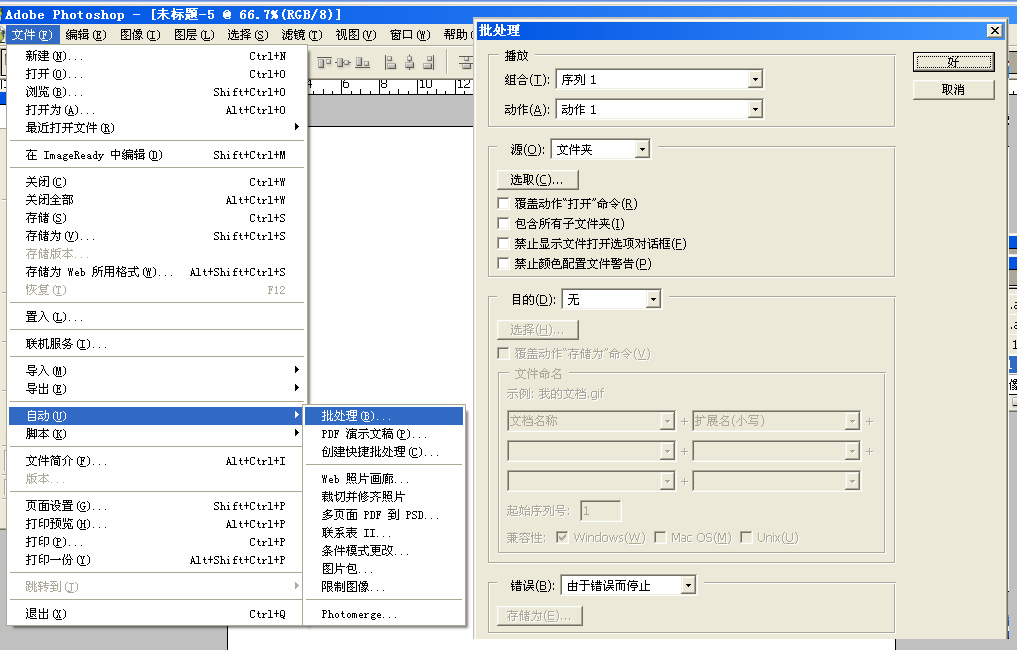This screenshot has width=1017, height=650.
Task: Open the 视图 menu
Action: click(x=355, y=34)
